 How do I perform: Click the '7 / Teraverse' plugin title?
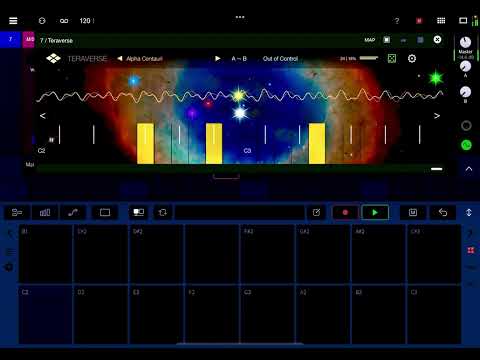coord(56,41)
